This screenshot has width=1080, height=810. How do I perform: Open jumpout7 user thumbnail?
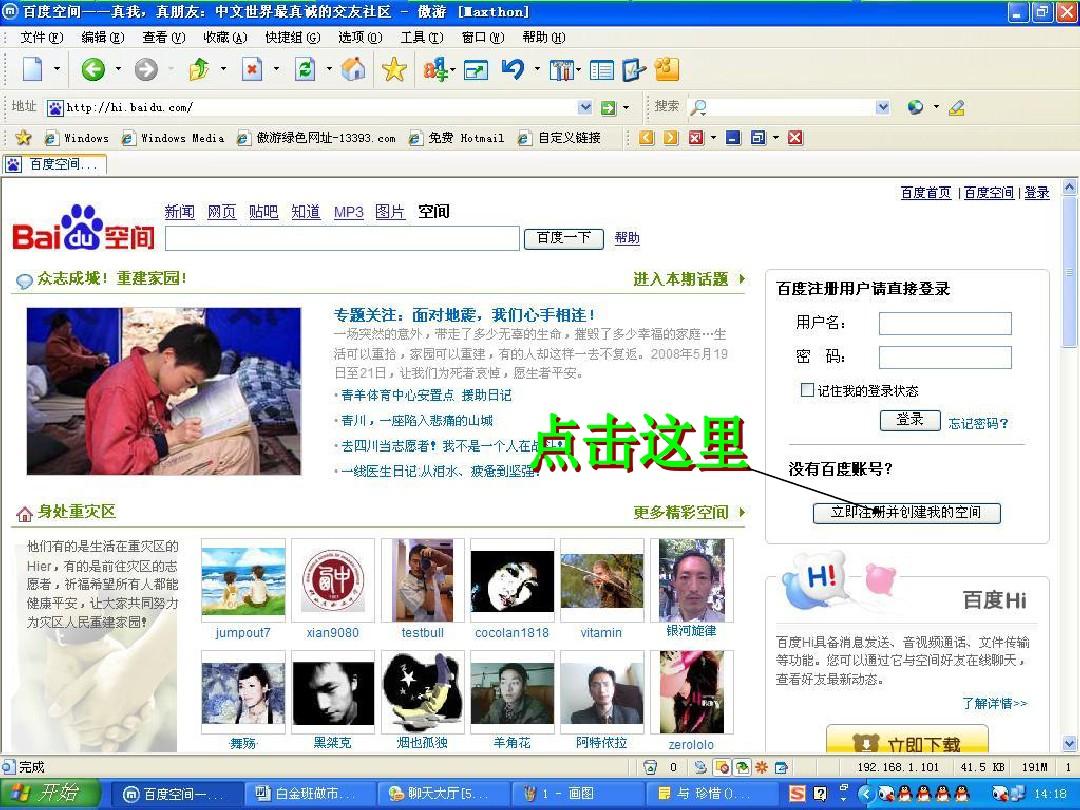pyautogui.click(x=243, y=581)
